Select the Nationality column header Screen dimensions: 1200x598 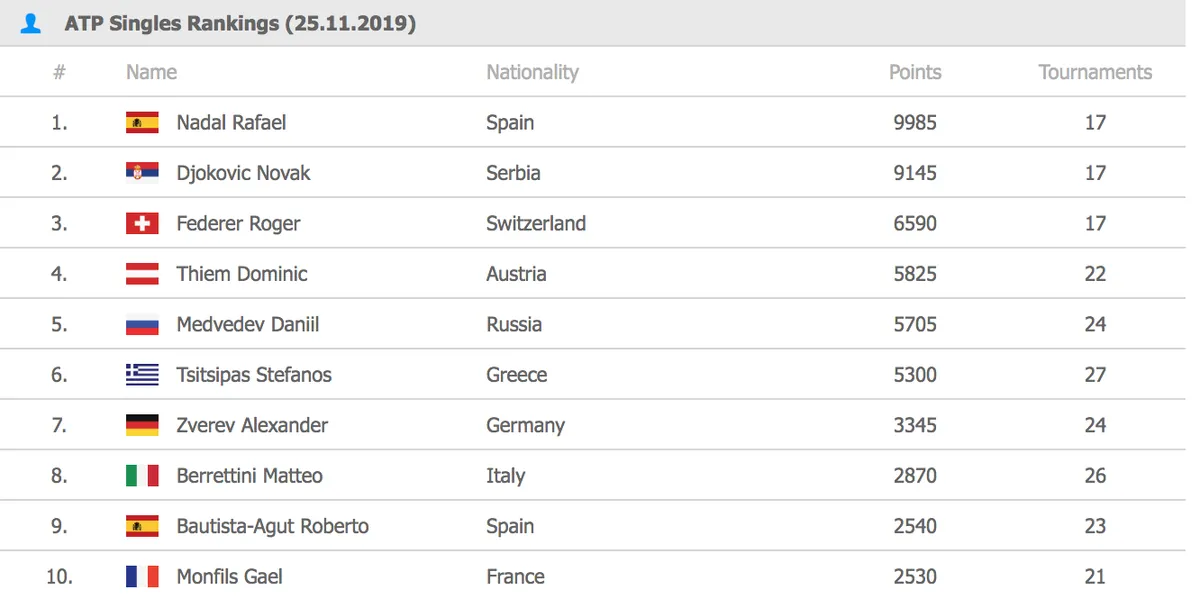pyautogui.click(x=532, y=72)
